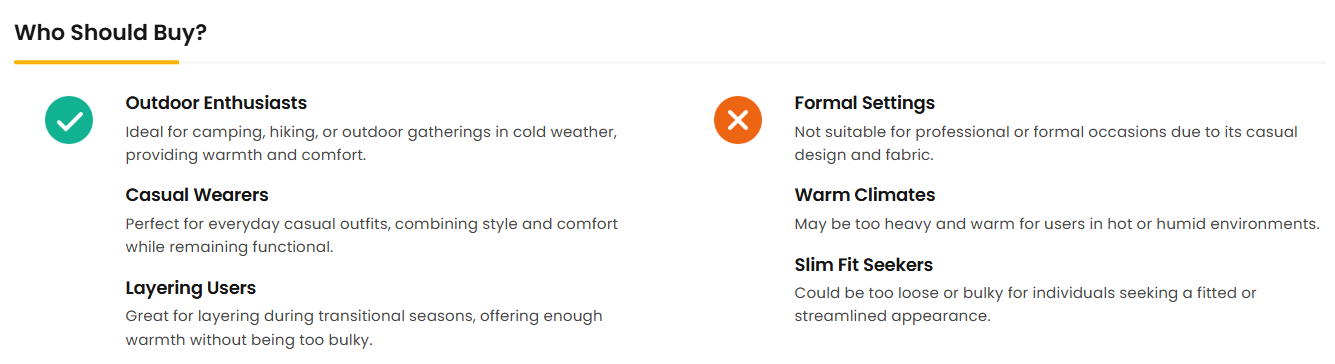Click the camping and hiking description text

point(371,144)
